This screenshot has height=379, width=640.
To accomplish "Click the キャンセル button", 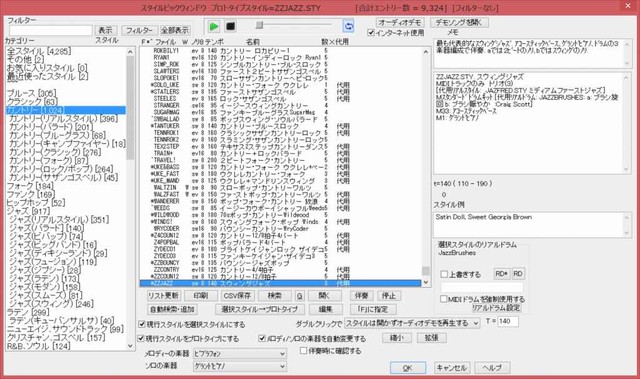I will (451, 368).
